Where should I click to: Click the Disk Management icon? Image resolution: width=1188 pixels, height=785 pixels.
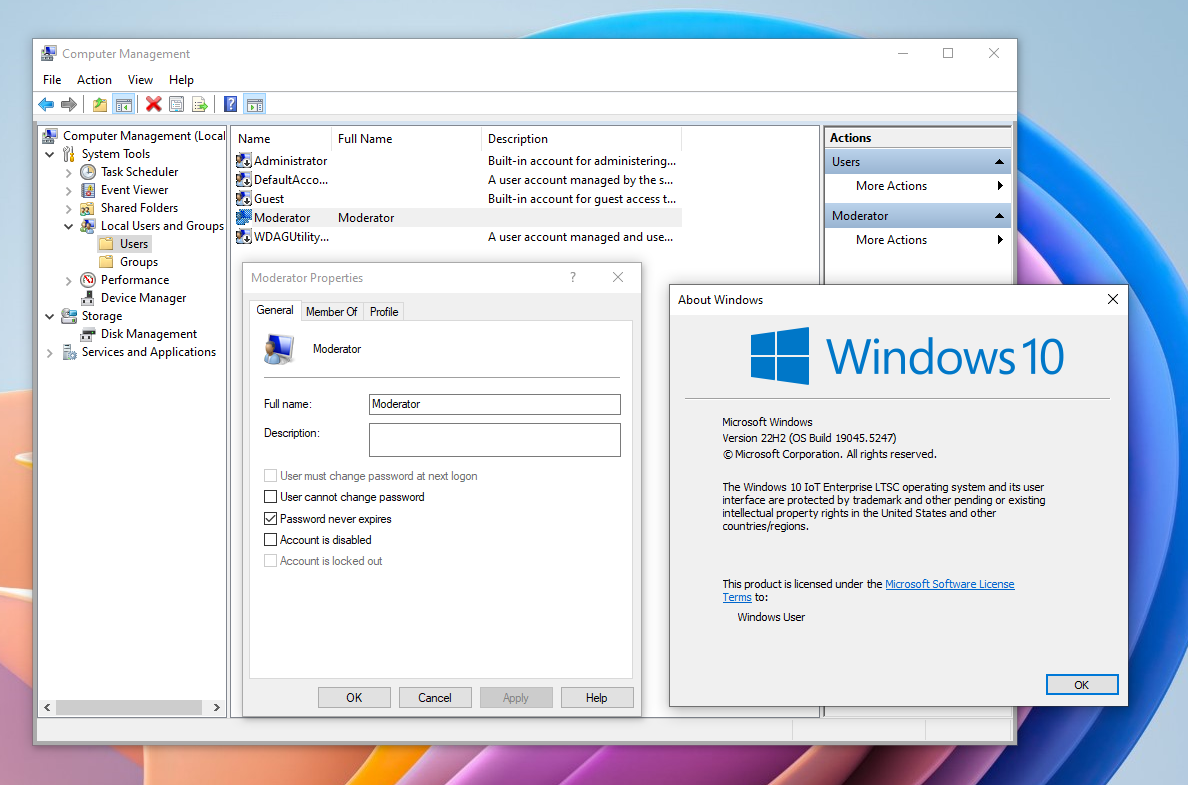tap(89, 334)
